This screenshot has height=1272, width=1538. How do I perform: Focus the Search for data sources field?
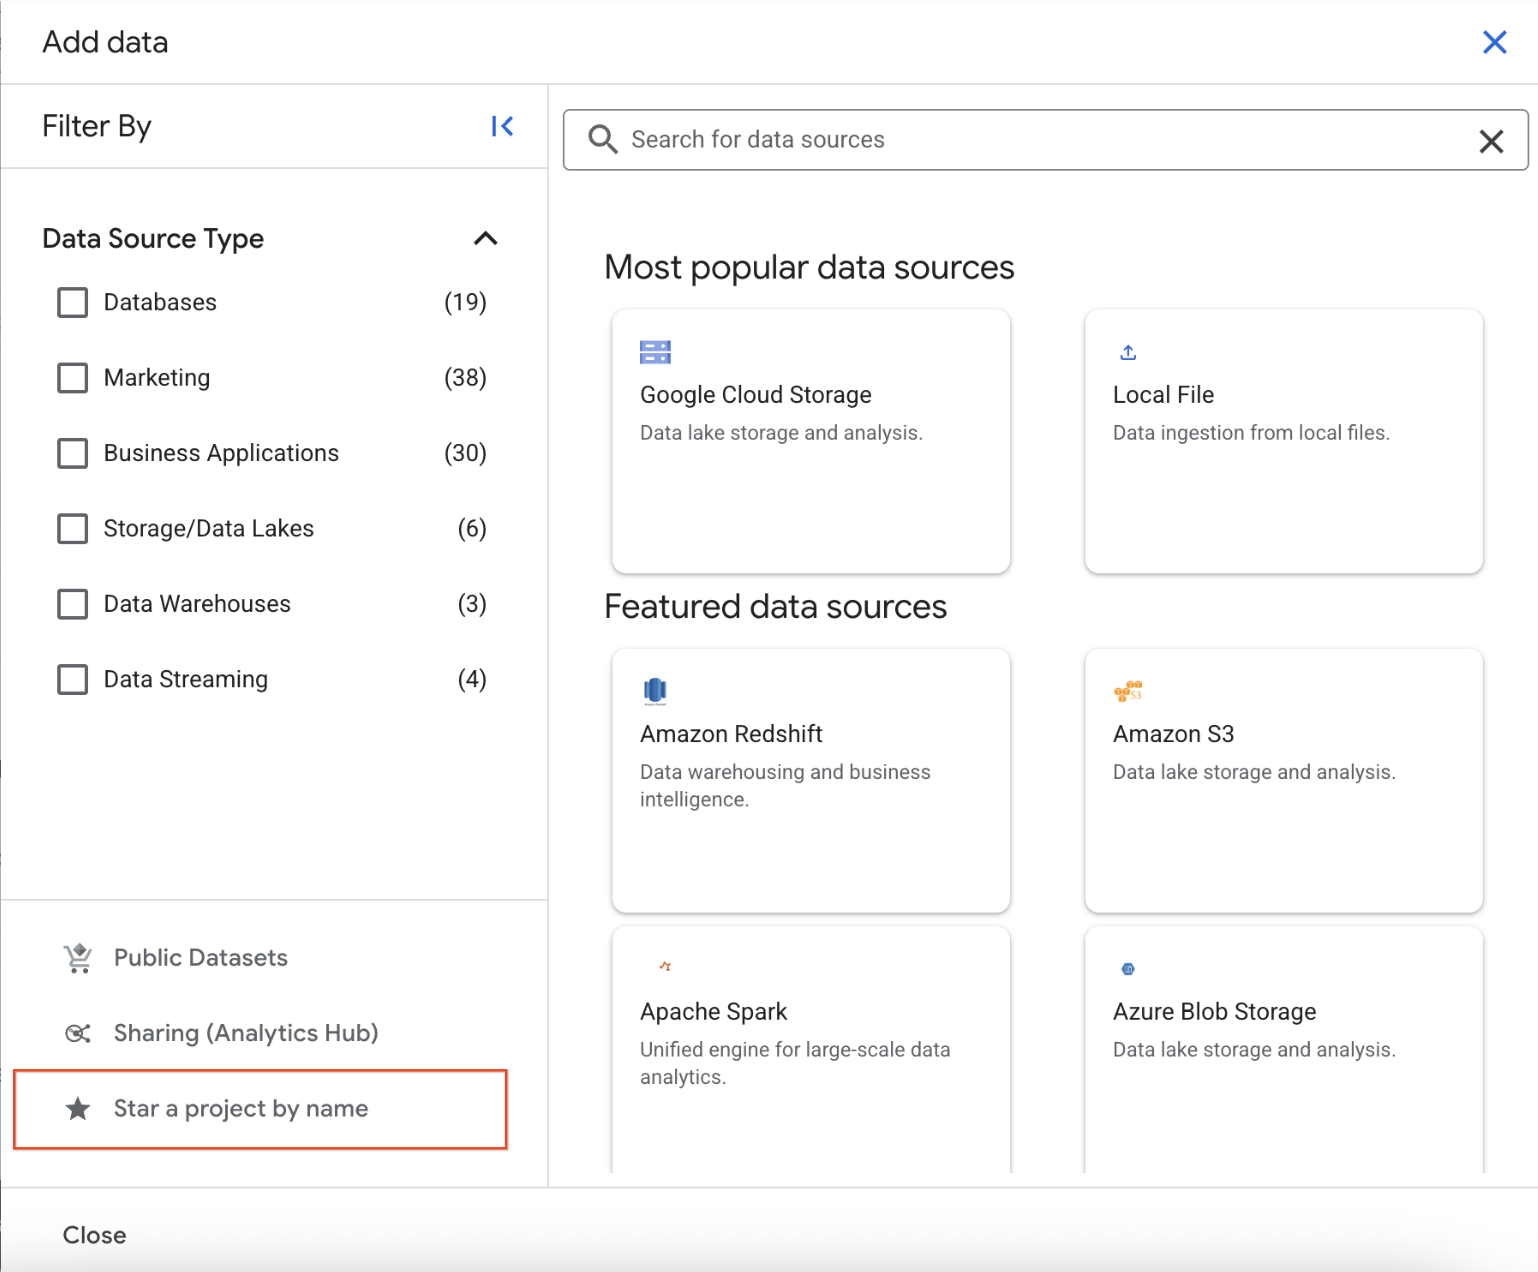1040,140
